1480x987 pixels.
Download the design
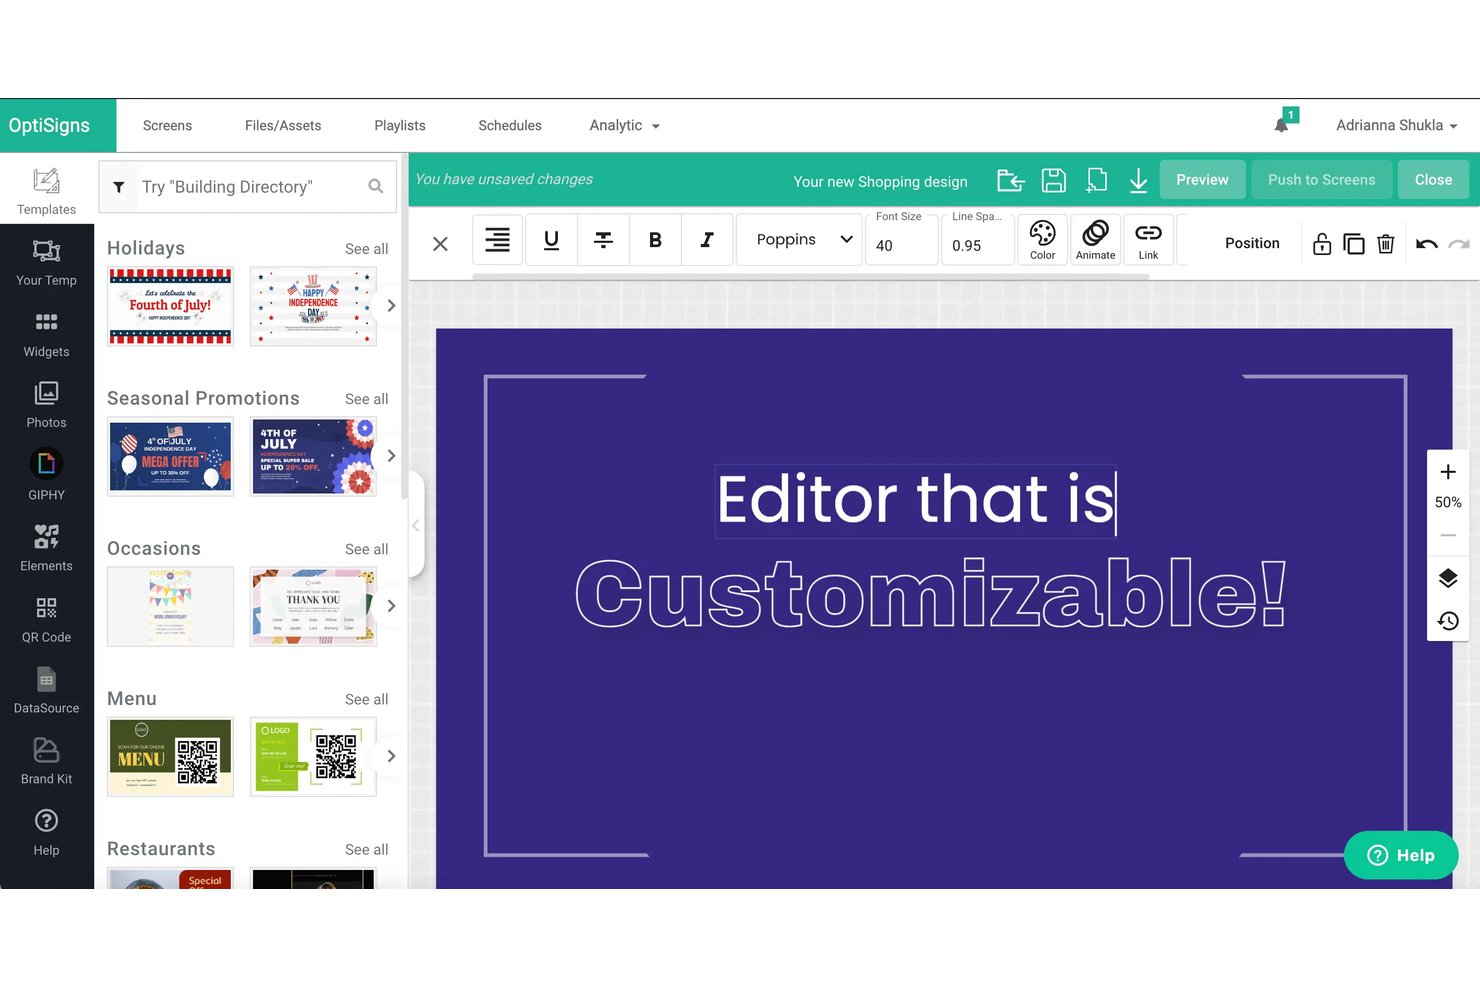(1138, 180)
